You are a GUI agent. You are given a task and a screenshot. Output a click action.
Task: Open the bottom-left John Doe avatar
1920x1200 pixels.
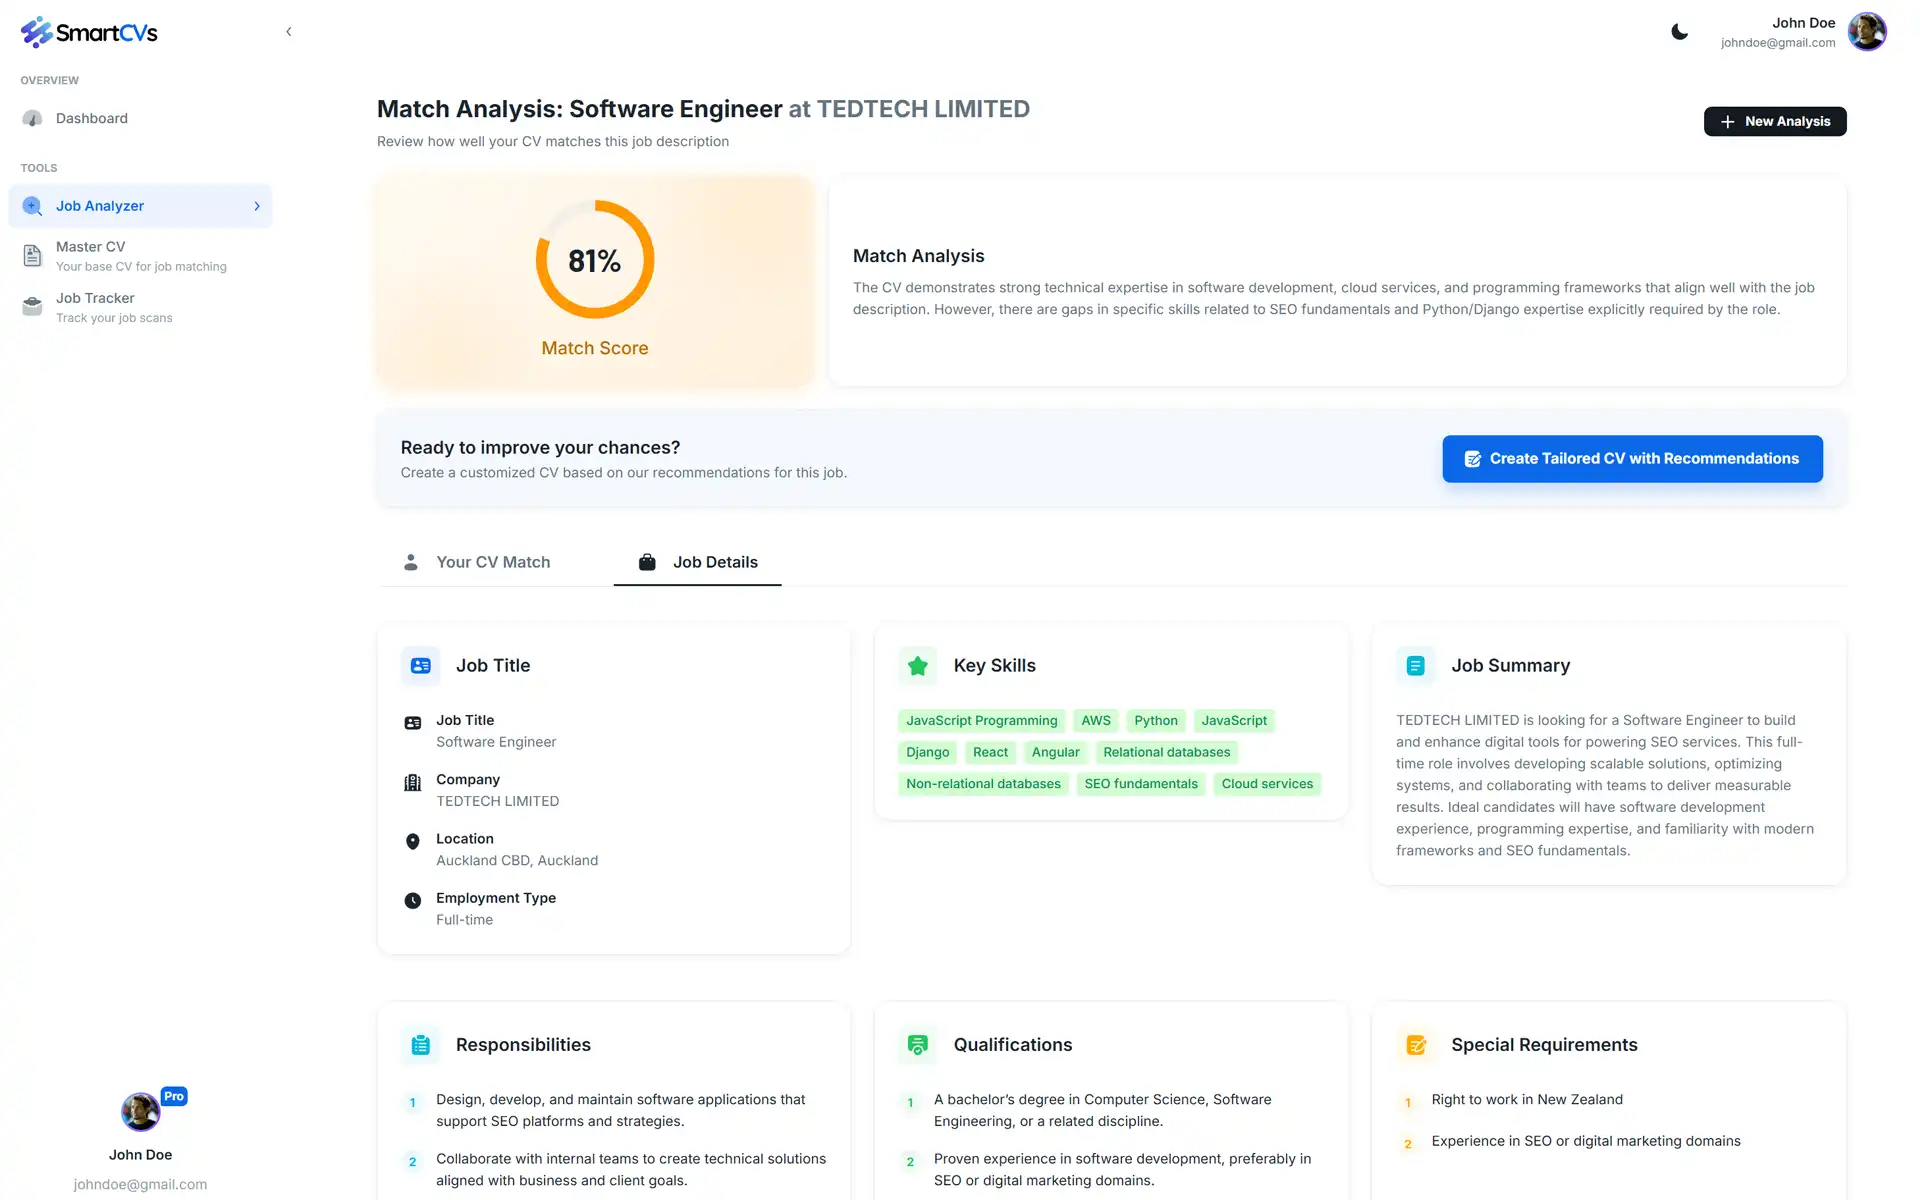(x=141, y=1111)
